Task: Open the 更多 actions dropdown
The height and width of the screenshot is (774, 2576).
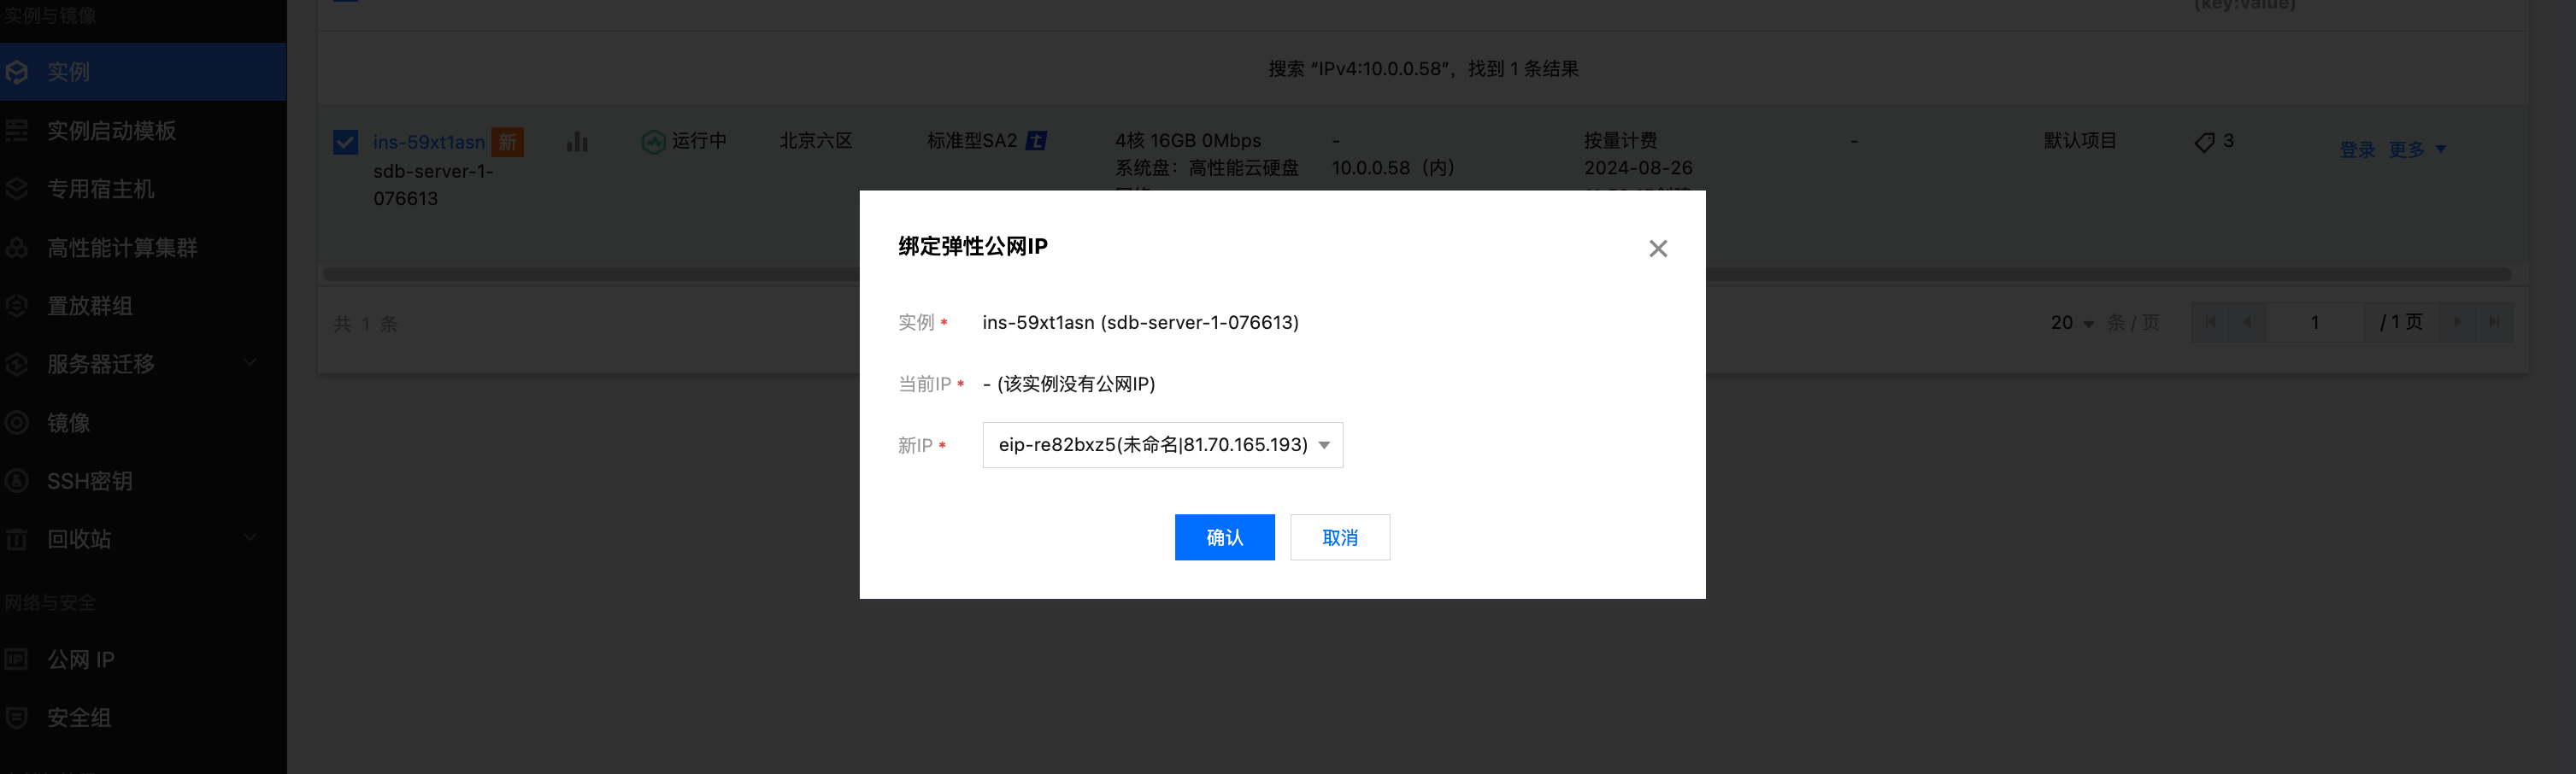Action: click(x=2417, y=150)
